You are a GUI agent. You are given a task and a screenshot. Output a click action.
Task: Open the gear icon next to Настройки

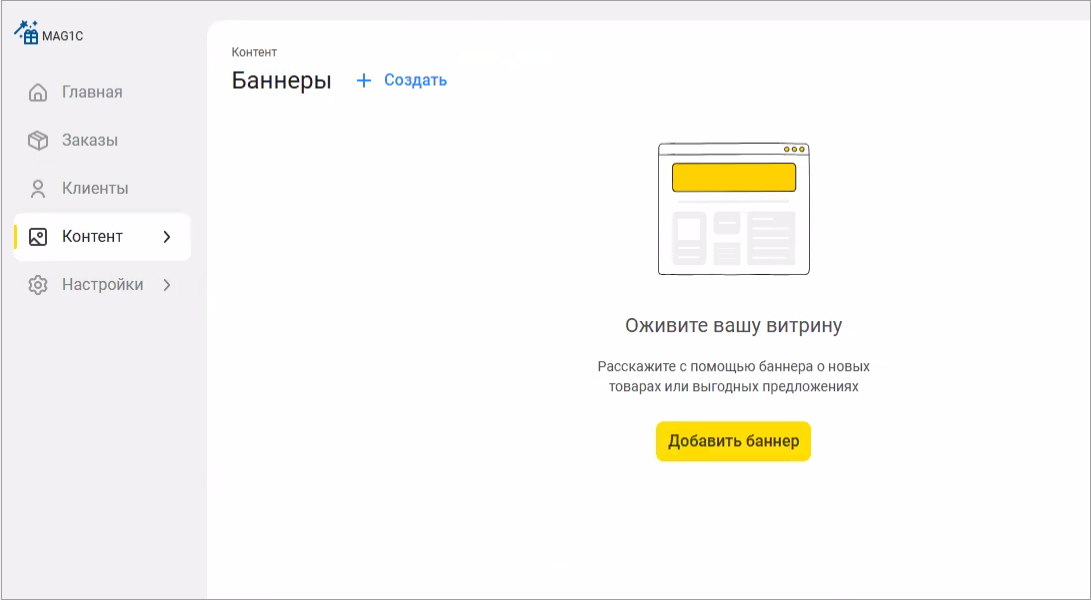coord(38,284)
